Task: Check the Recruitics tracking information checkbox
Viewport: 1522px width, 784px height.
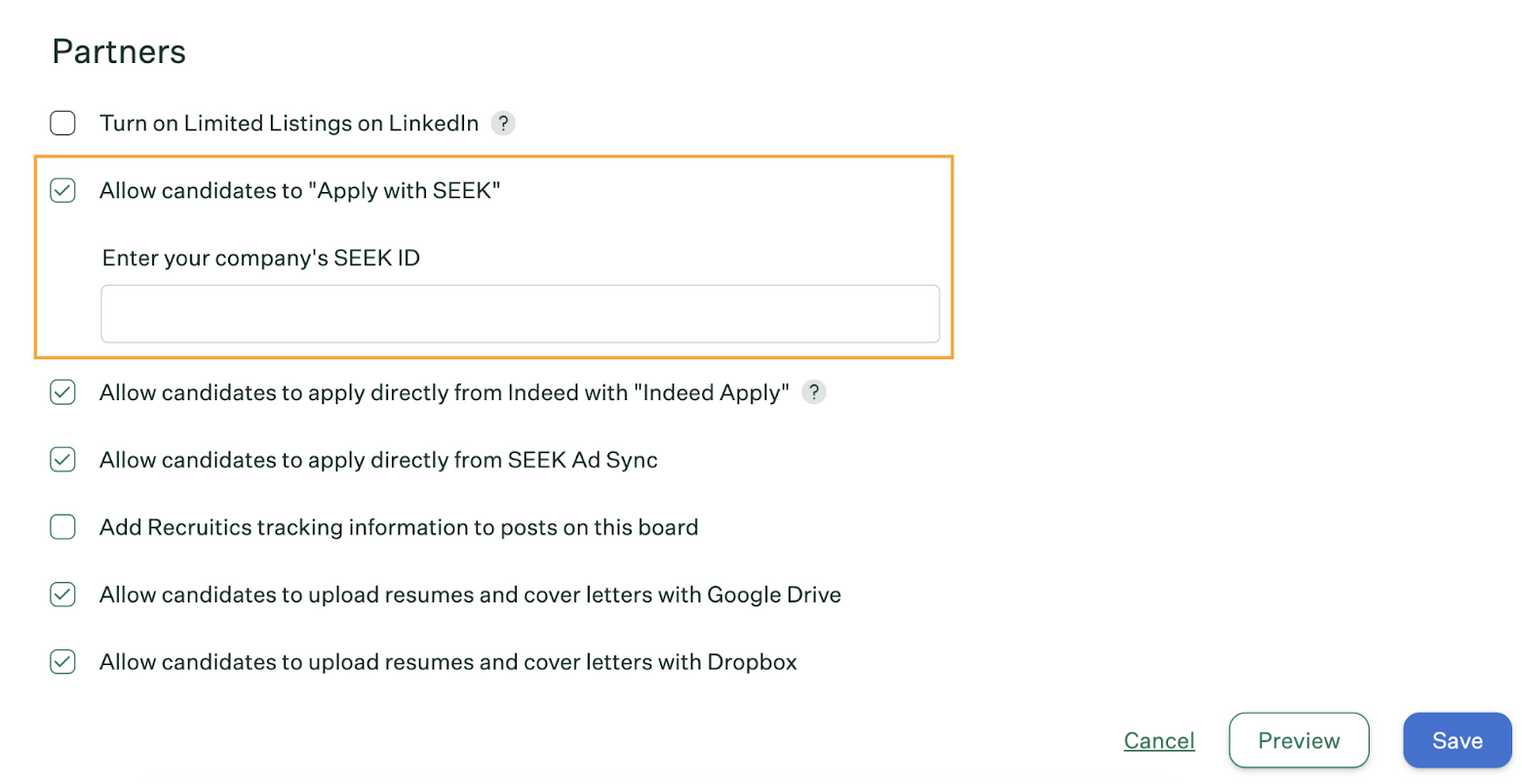Action: [x=63, y=527]
